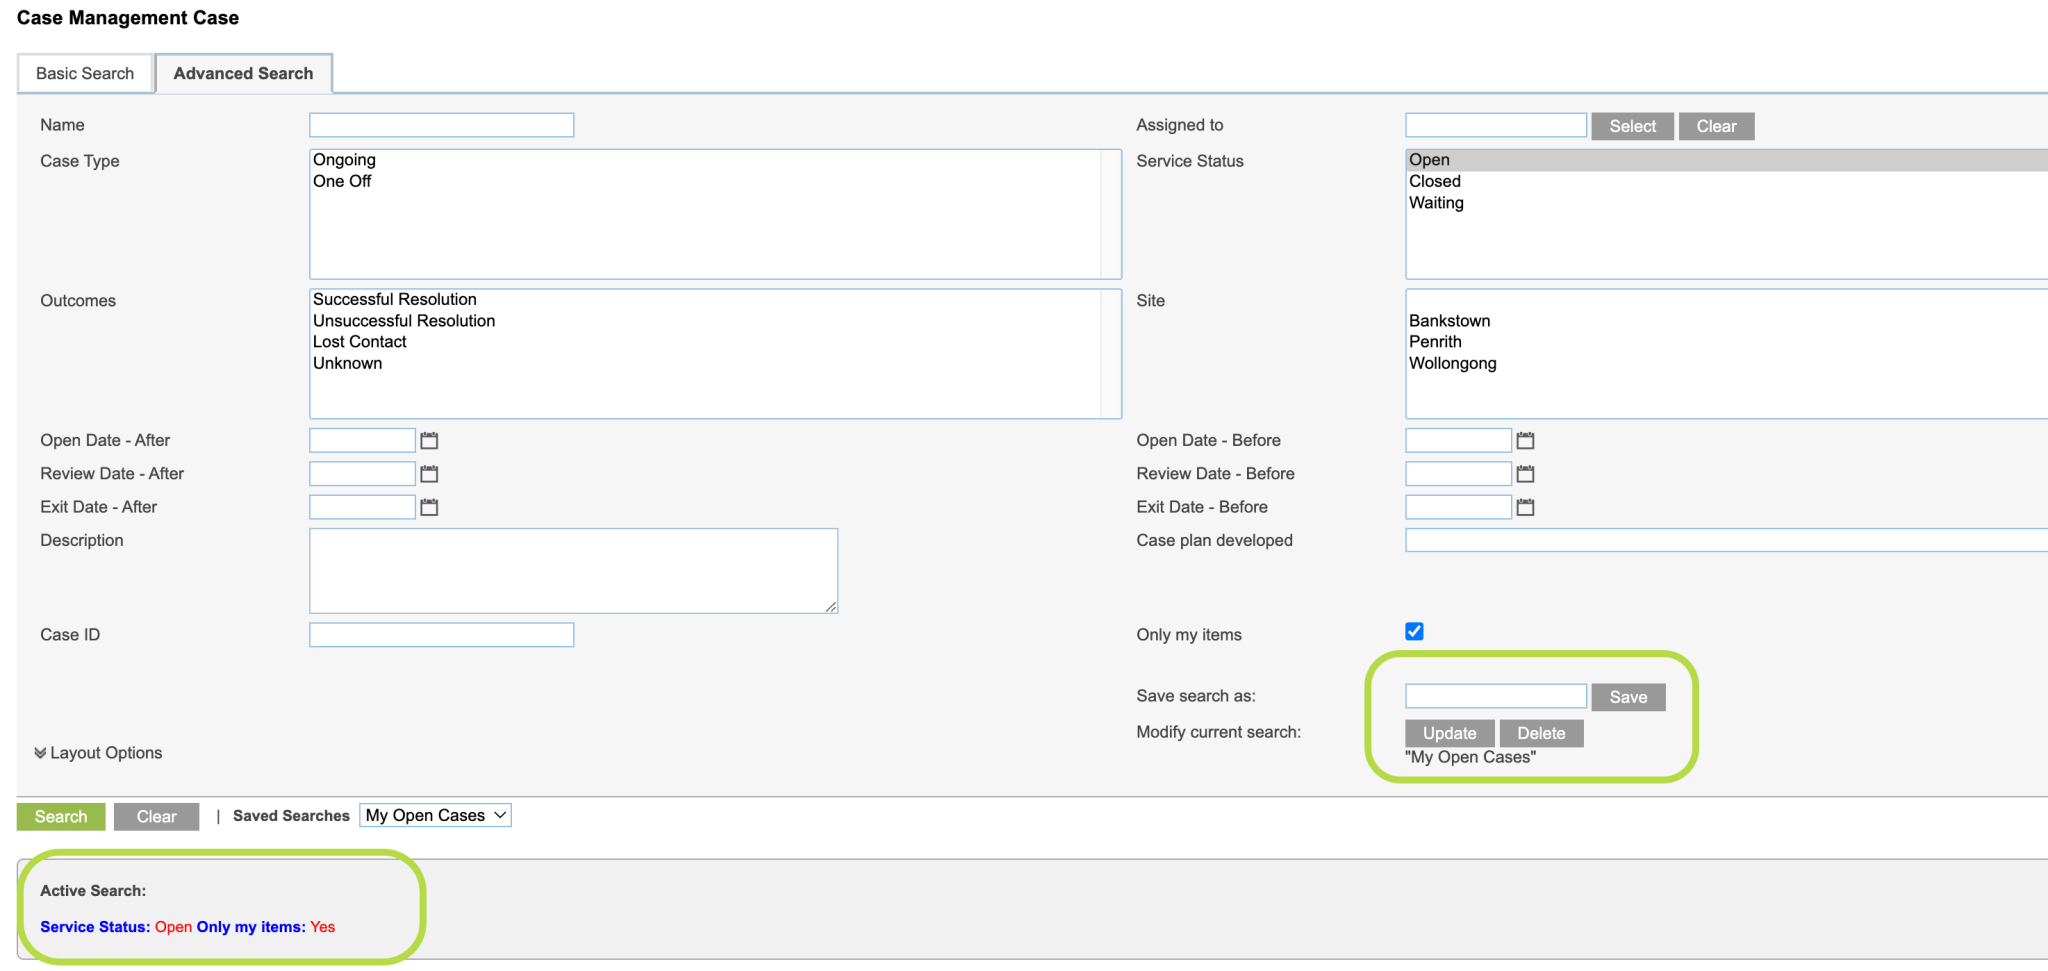Select Bankstown in the Site list
2048x971 pixels.
(1449, 320)
